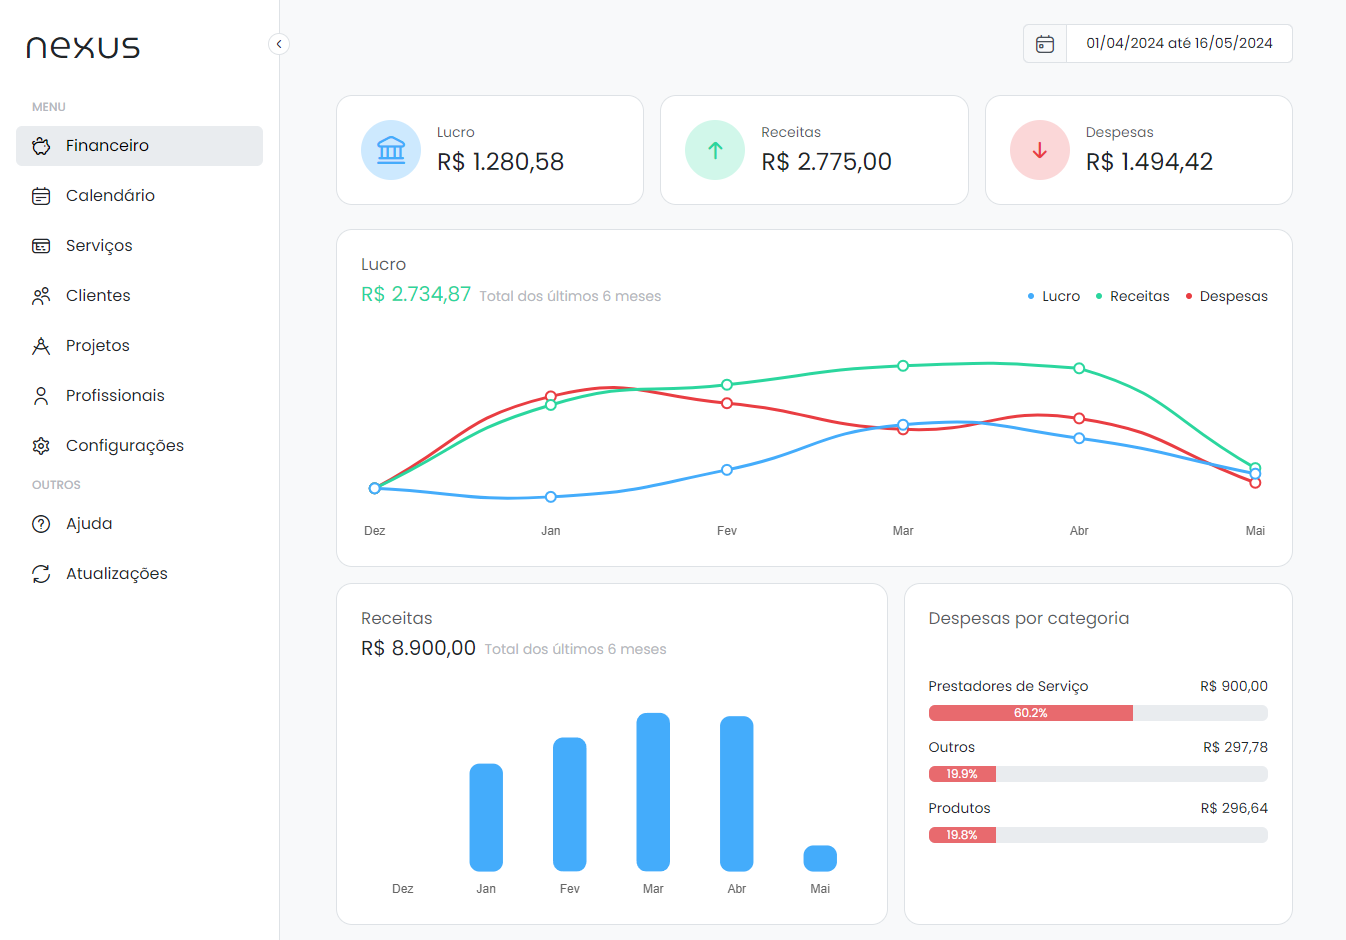Click the Produtos 19.8% progress bar
1346x940 pixels.
pyautogui.click(x=1098, y=835)
